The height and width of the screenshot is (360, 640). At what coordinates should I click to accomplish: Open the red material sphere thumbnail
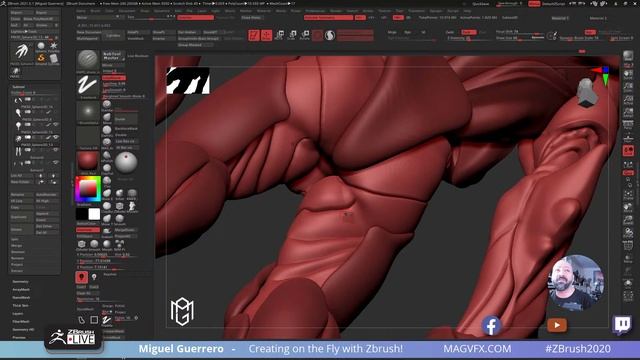[87, 162]
